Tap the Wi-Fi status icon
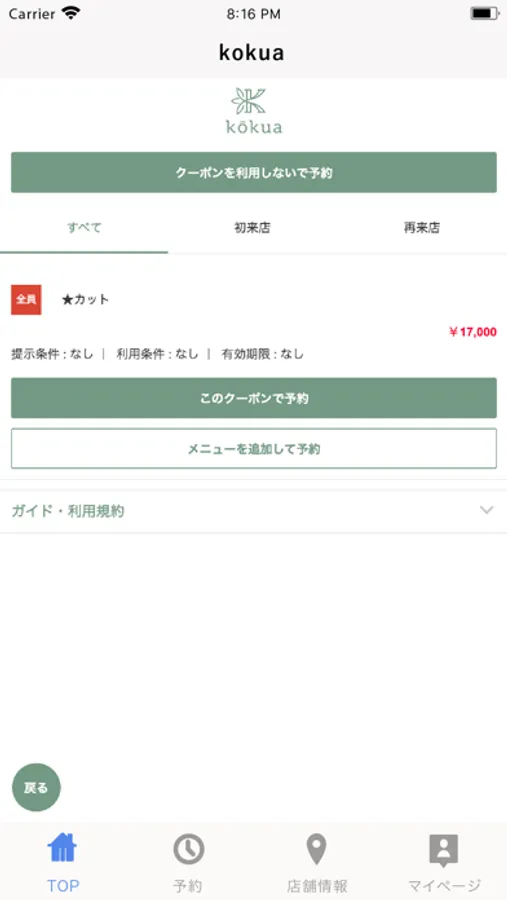 click(71, 13)
